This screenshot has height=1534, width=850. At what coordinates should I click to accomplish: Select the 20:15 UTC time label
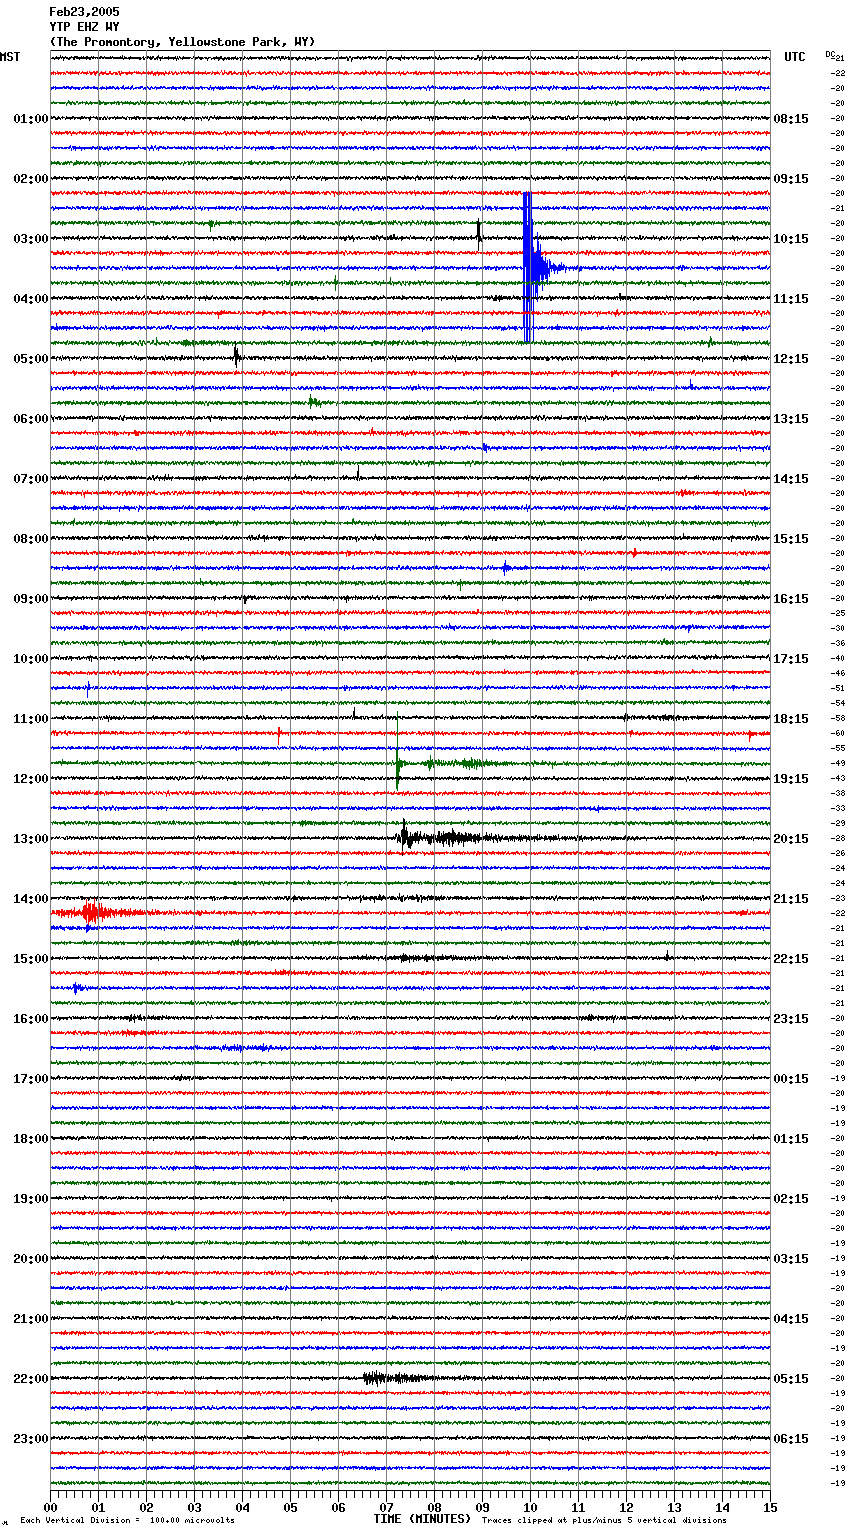click(791, 839)
